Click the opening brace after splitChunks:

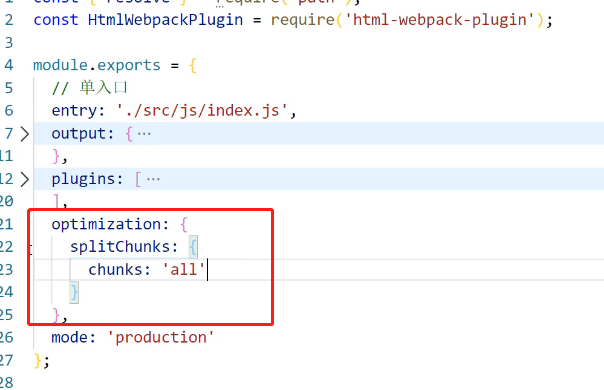[193, 247]
